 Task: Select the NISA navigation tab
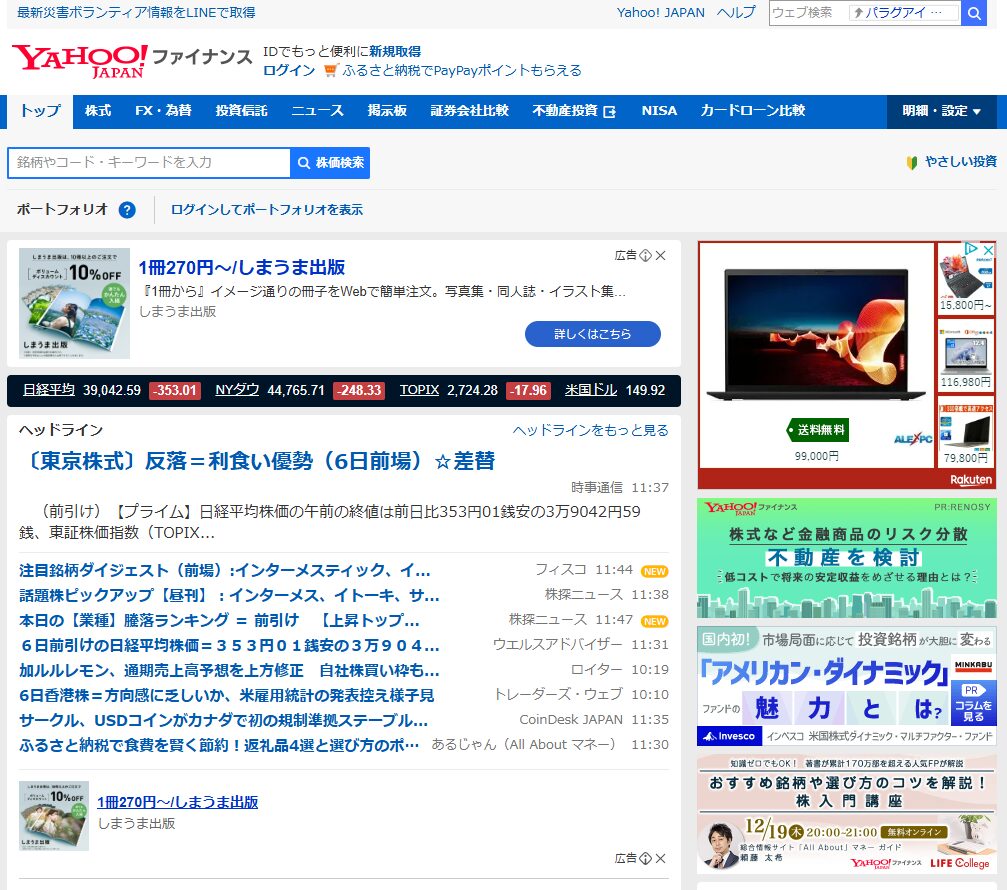point(659,111)
